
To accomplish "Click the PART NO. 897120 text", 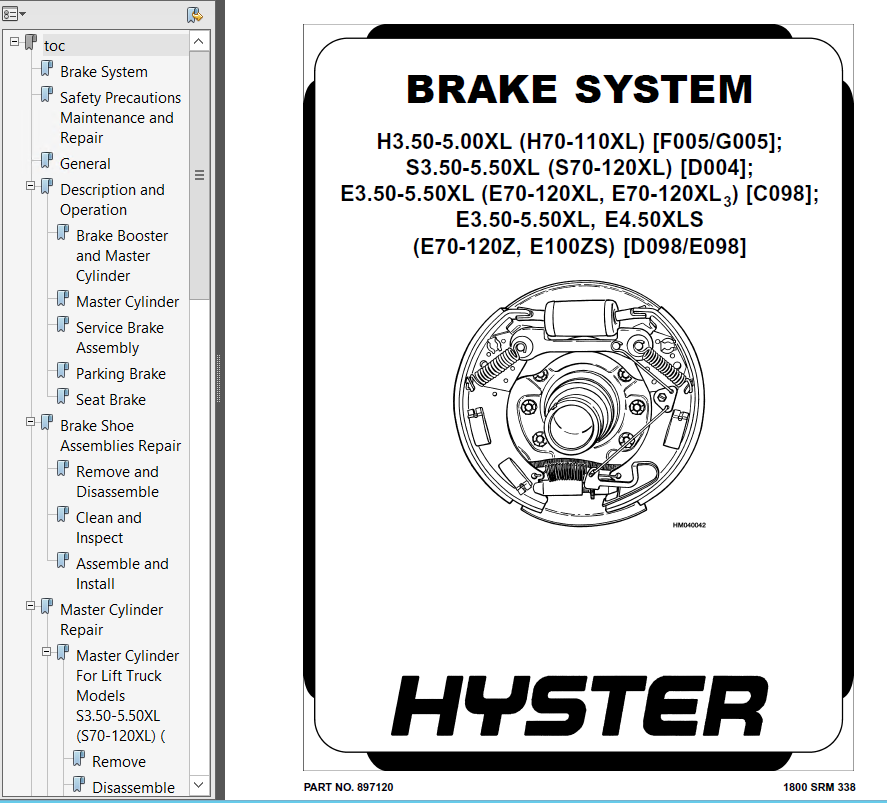I will point(348,787).
